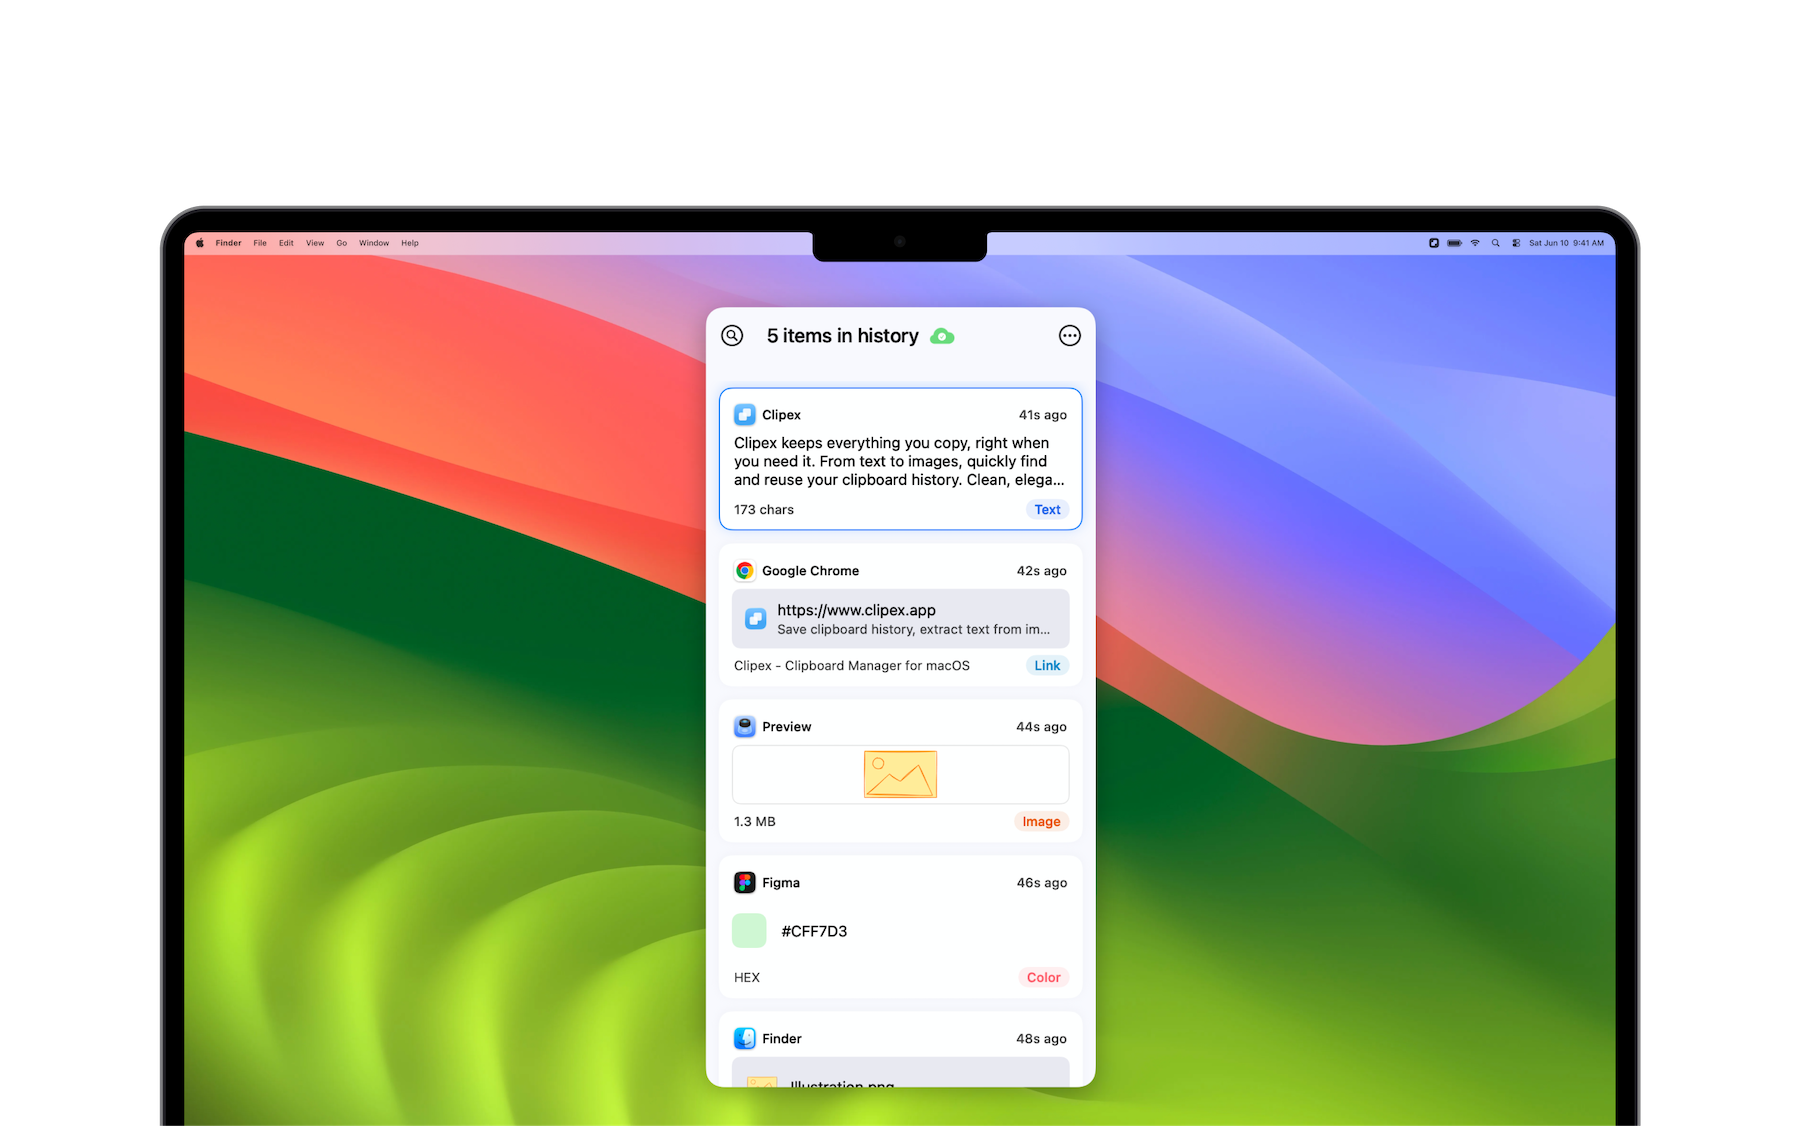Screen dimensions: 1800x1126
Task: Open the Window menu
Action: pos(374,243)
